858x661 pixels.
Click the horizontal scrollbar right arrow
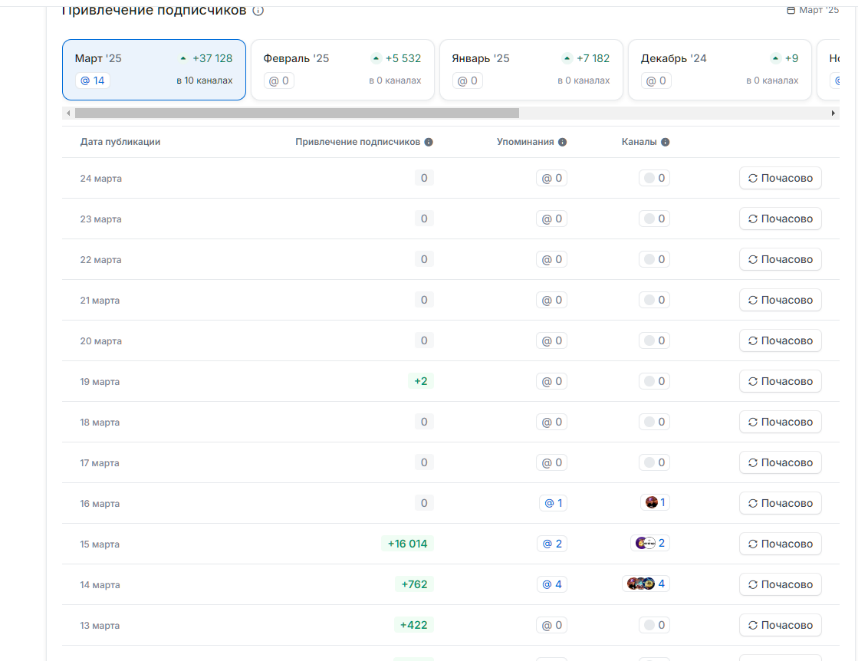click(834, 114)
